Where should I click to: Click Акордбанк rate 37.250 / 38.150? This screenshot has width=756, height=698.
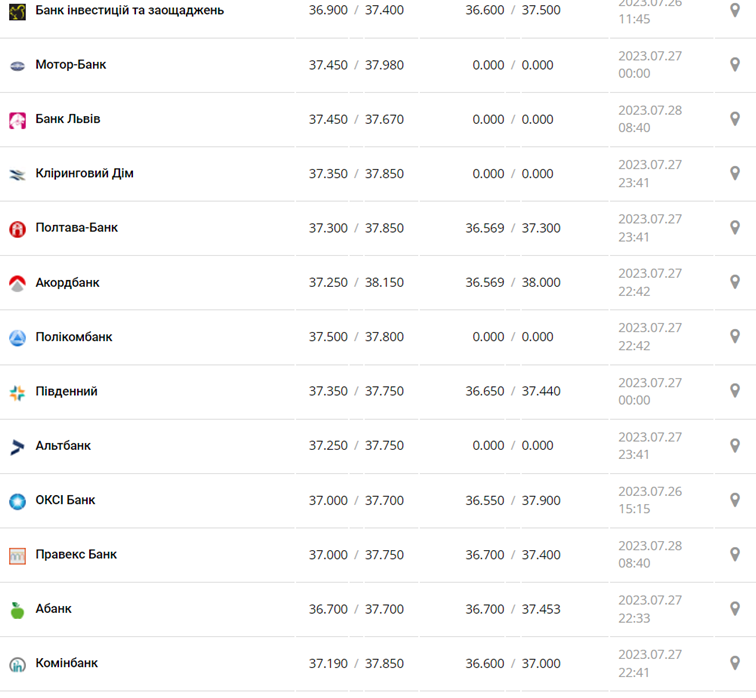pyautogui.click(x=356, y=283)
